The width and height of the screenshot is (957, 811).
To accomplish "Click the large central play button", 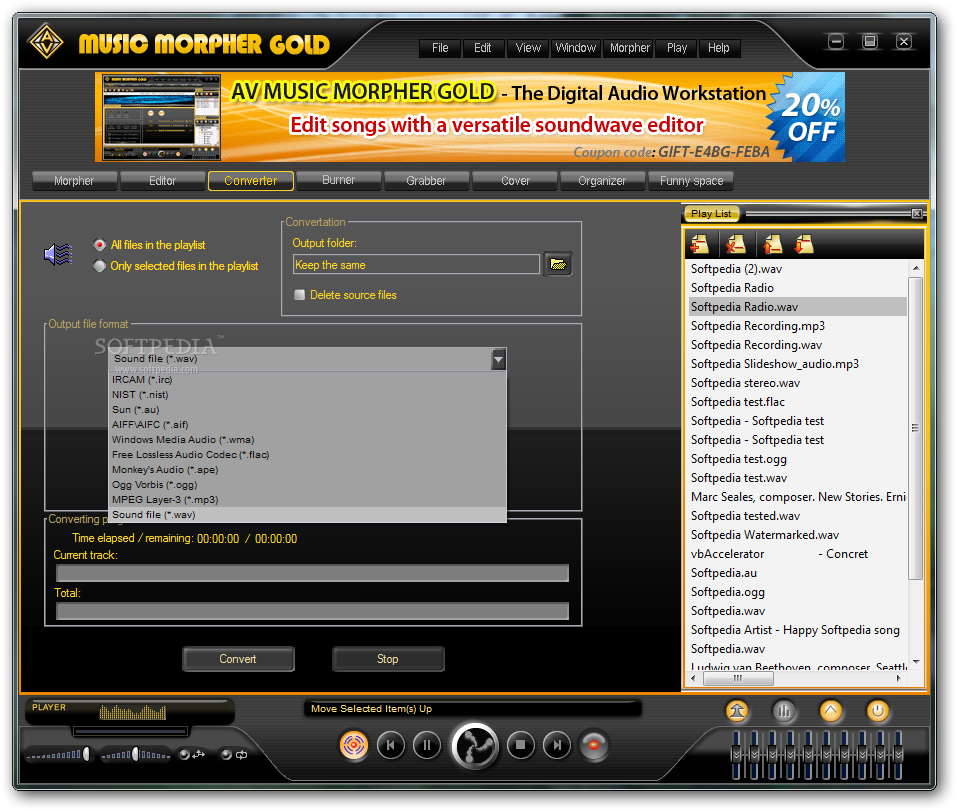I will click(475, 746).
